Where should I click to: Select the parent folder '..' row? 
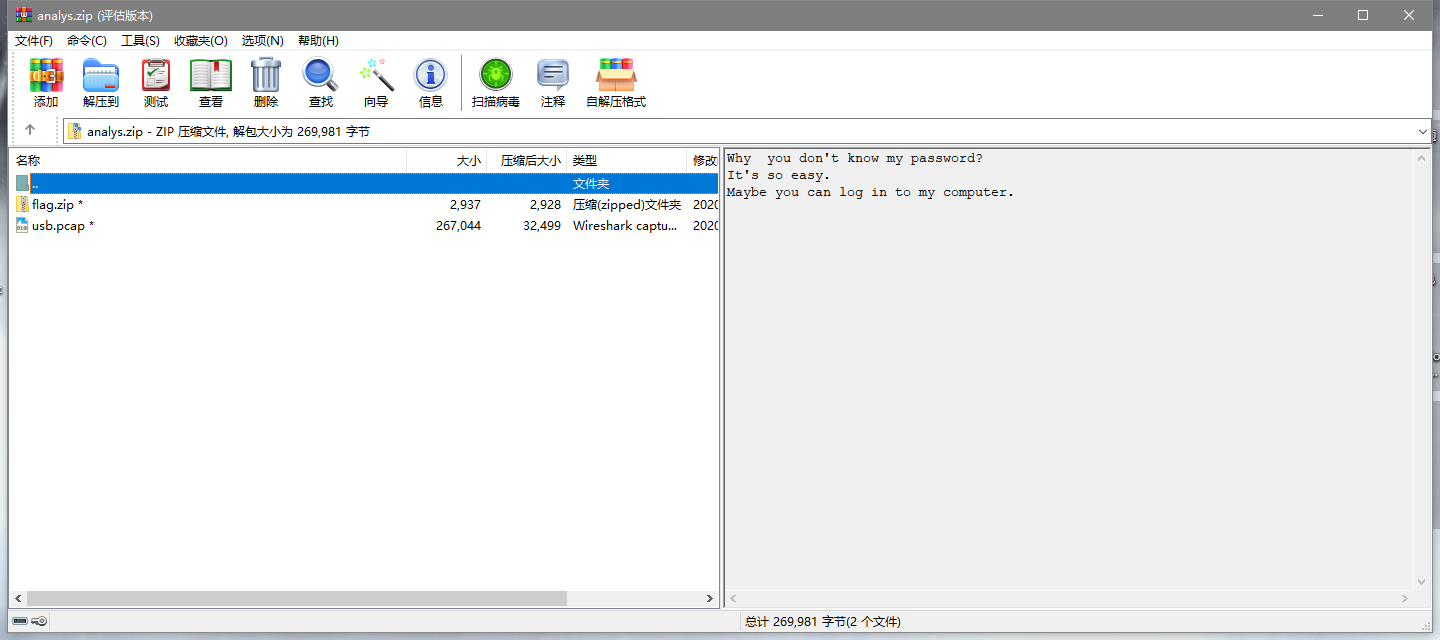click(364, 183)
